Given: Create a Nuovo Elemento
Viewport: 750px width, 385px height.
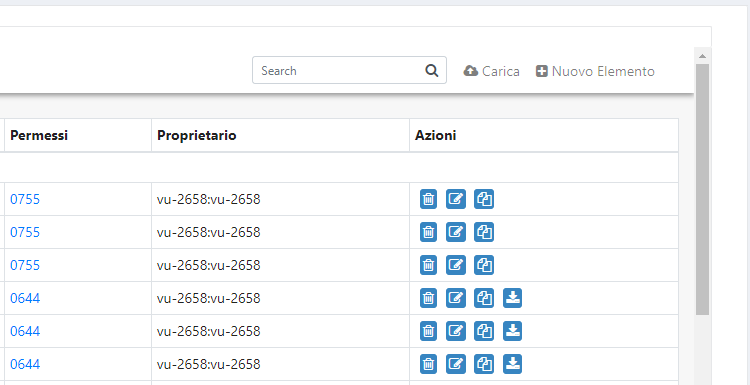Looking at the screenshot, I should pyautogui.click(x=595, y=71).
